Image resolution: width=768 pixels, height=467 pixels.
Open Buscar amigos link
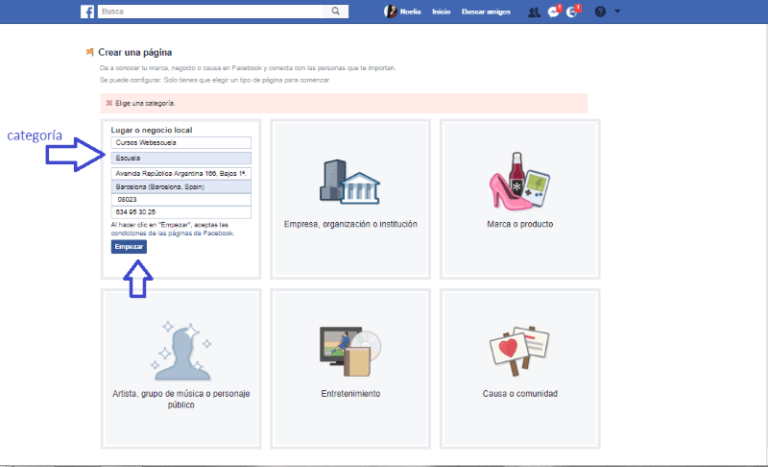486,12
